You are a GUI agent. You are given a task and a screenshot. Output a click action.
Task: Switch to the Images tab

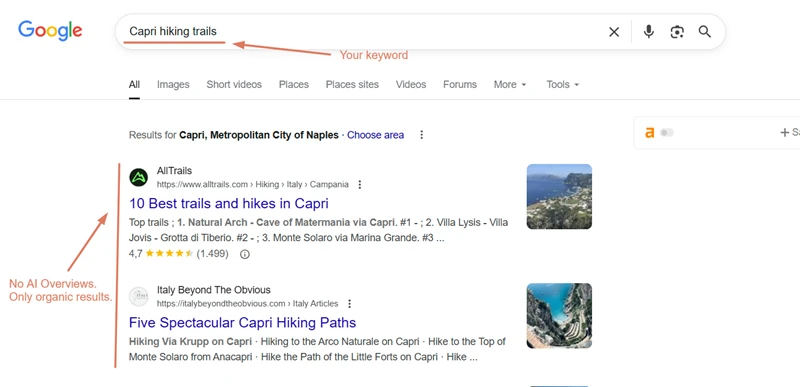click(x=173, y=85)
